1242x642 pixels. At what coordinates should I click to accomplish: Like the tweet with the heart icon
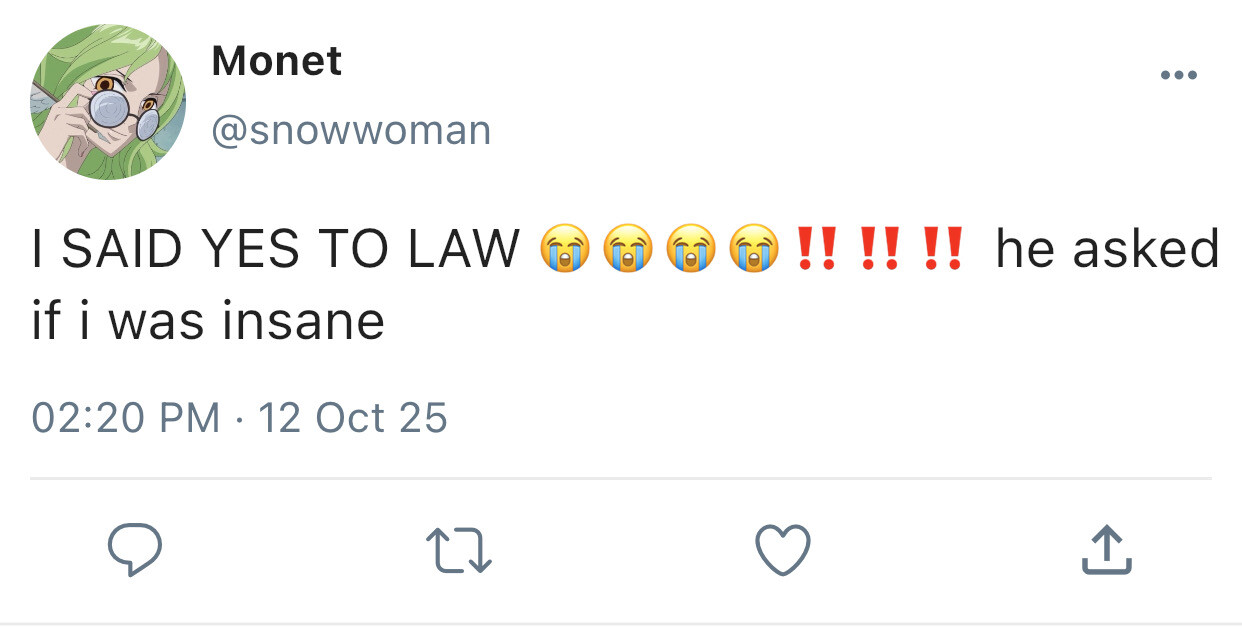tap(782, 551)
